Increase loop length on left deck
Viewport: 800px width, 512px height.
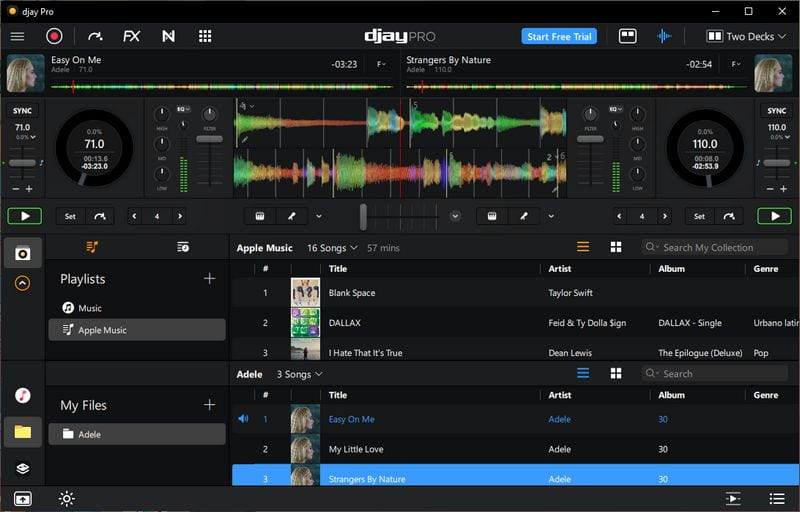180,216
